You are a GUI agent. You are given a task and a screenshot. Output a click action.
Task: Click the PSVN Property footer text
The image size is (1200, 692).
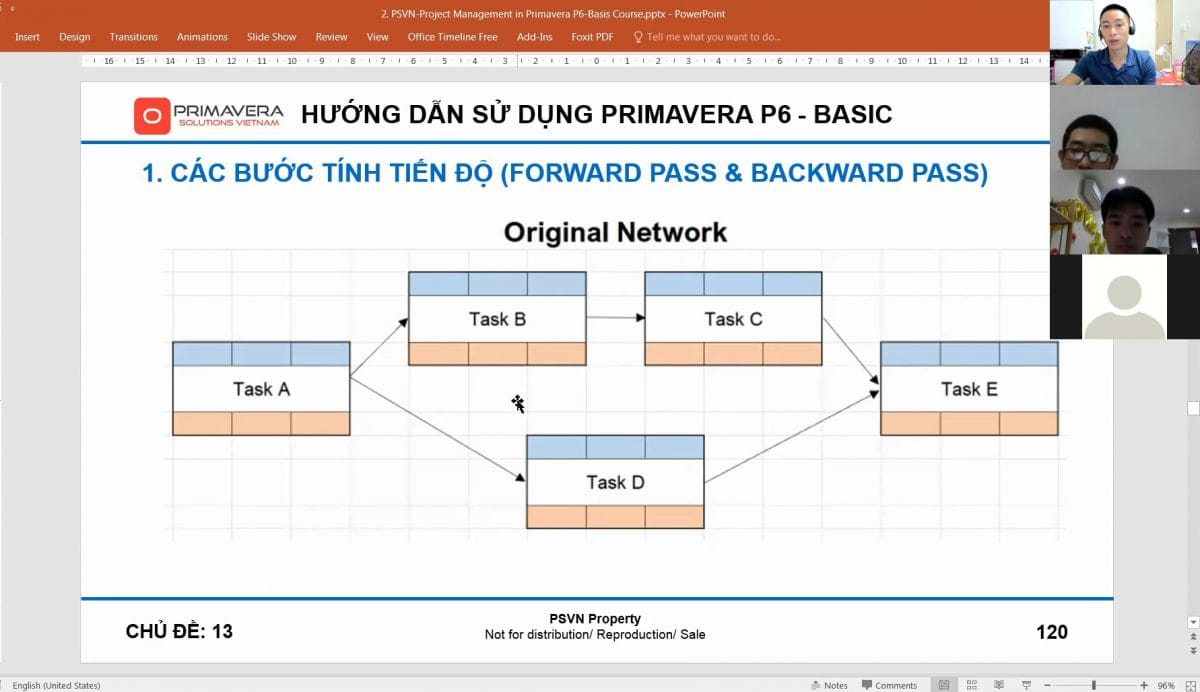(x=595, y=619)
